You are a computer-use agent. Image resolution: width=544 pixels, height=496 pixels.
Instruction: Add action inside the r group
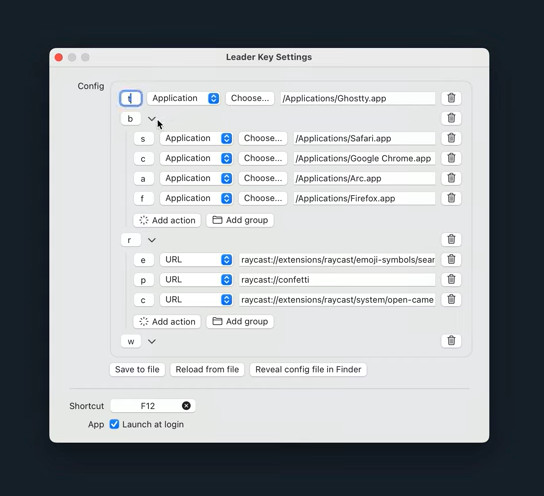pos(167,322)
